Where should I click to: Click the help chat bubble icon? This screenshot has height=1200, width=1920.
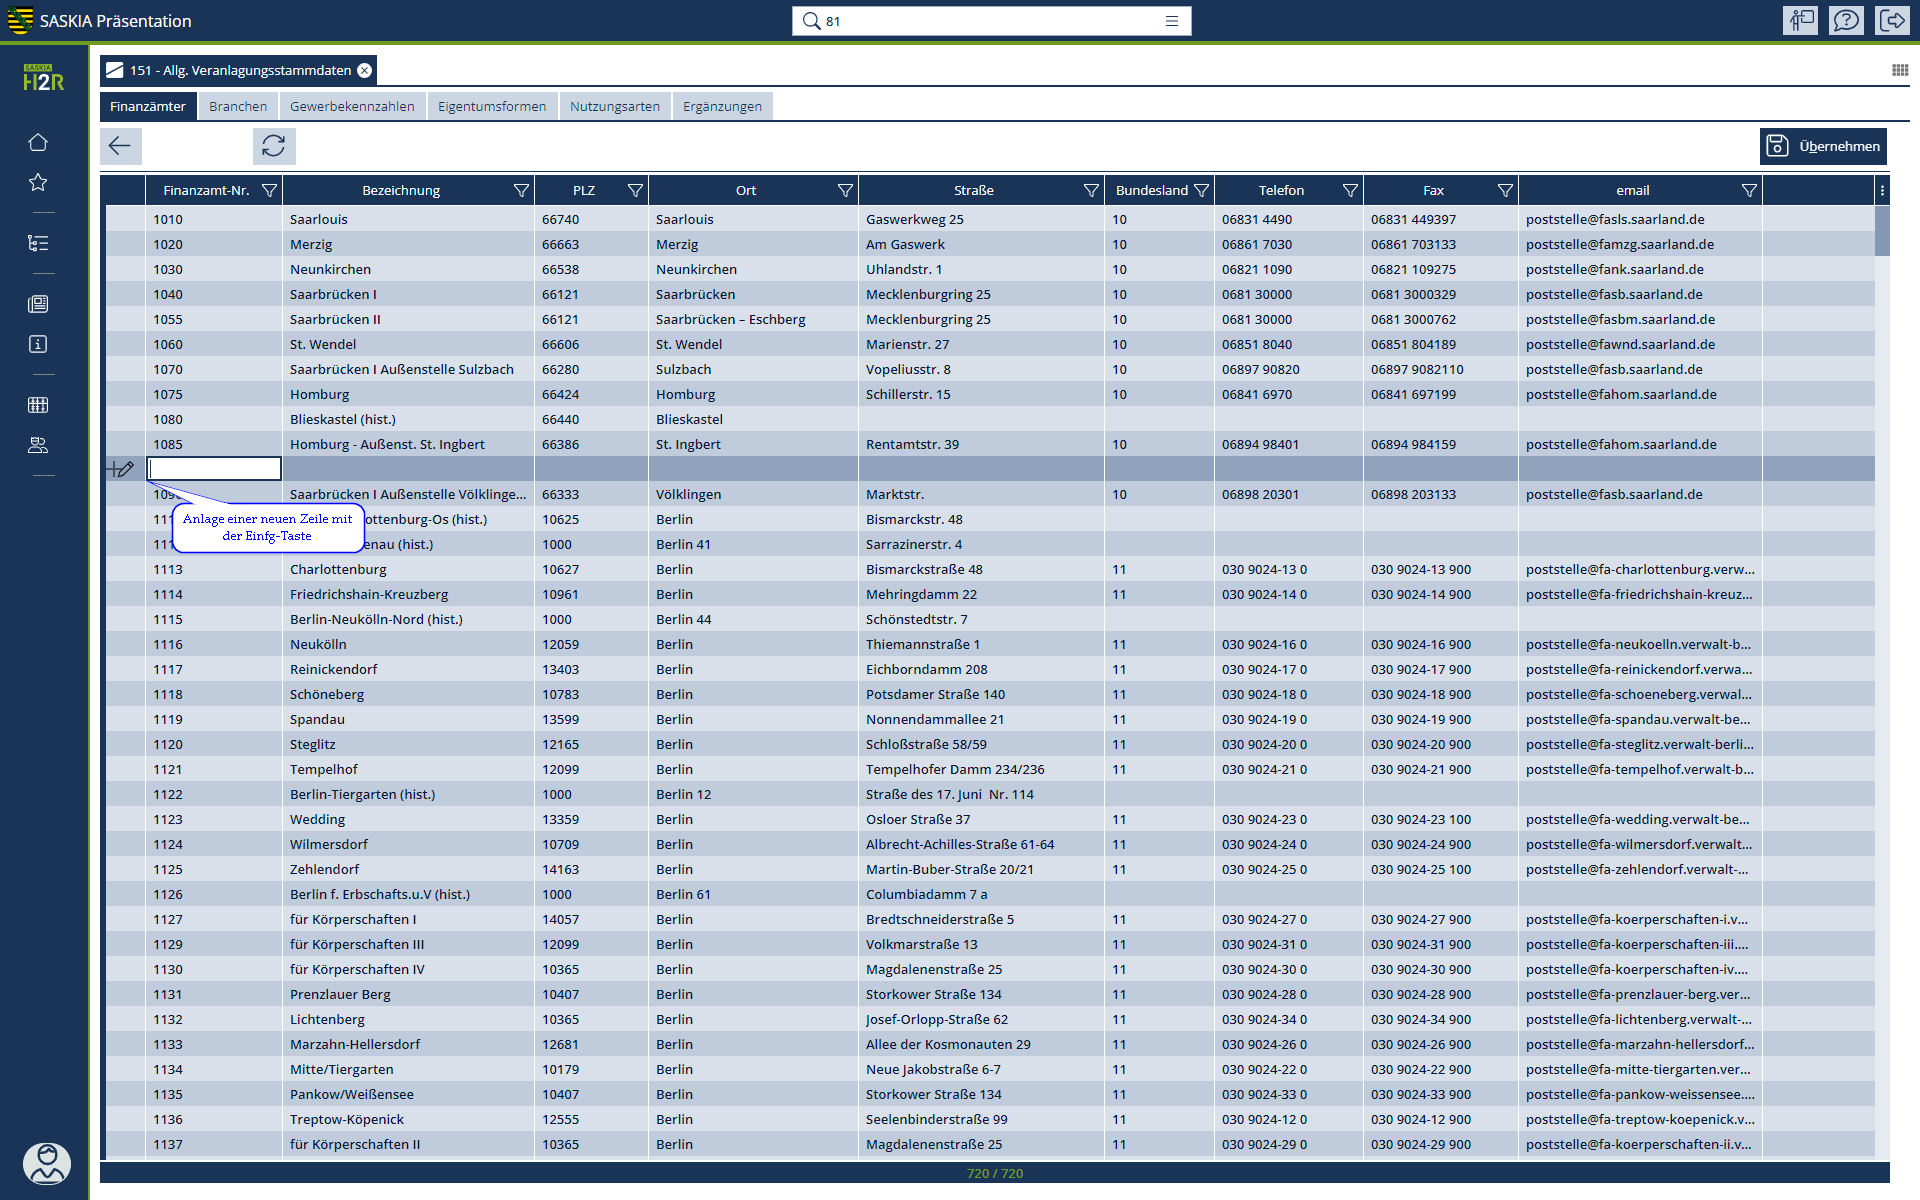[x=1846, y=20]
